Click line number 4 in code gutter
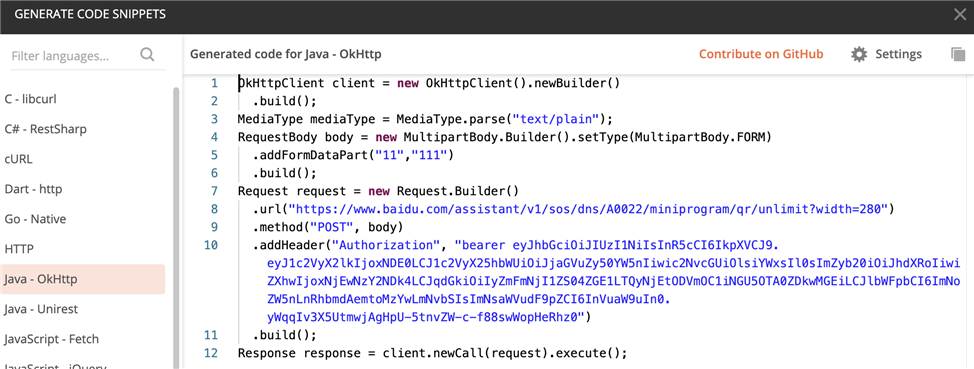This screenshot has height=369, width=974. click(x=214, y=137)
